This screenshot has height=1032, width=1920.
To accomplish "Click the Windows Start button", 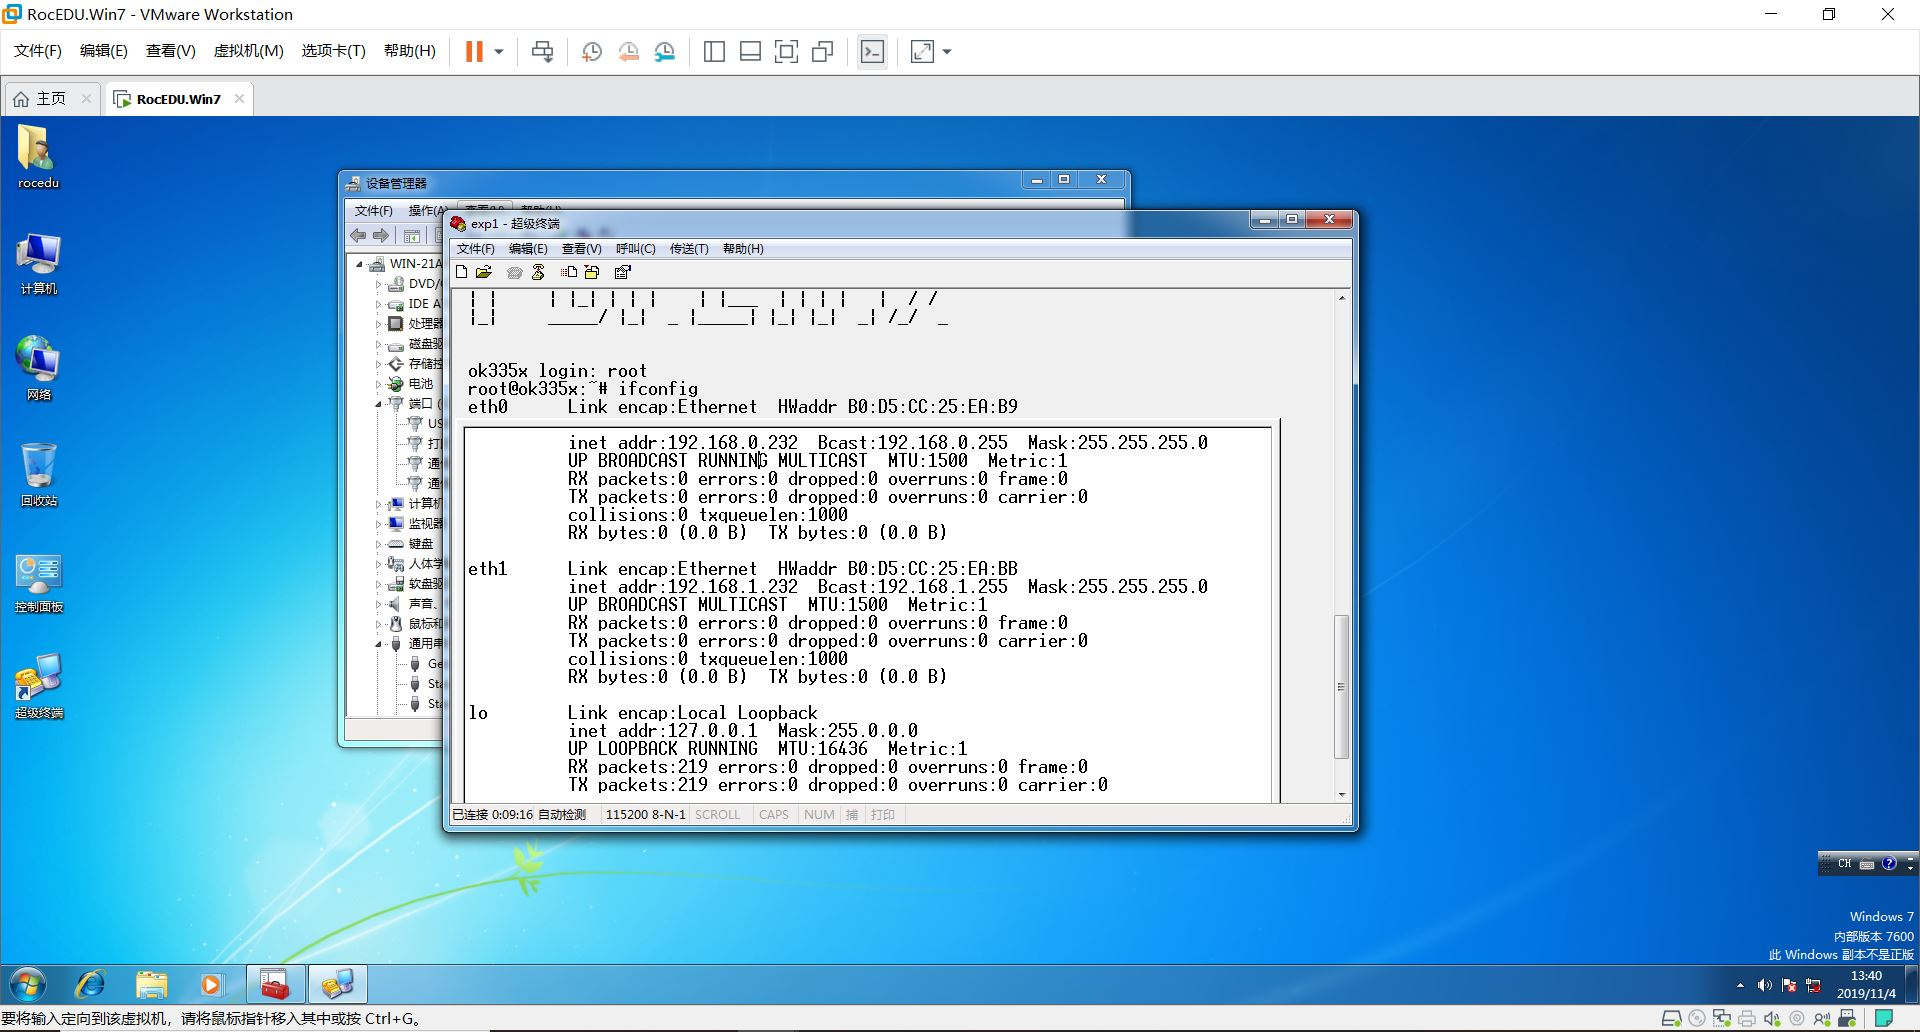I will coord(27,985).
